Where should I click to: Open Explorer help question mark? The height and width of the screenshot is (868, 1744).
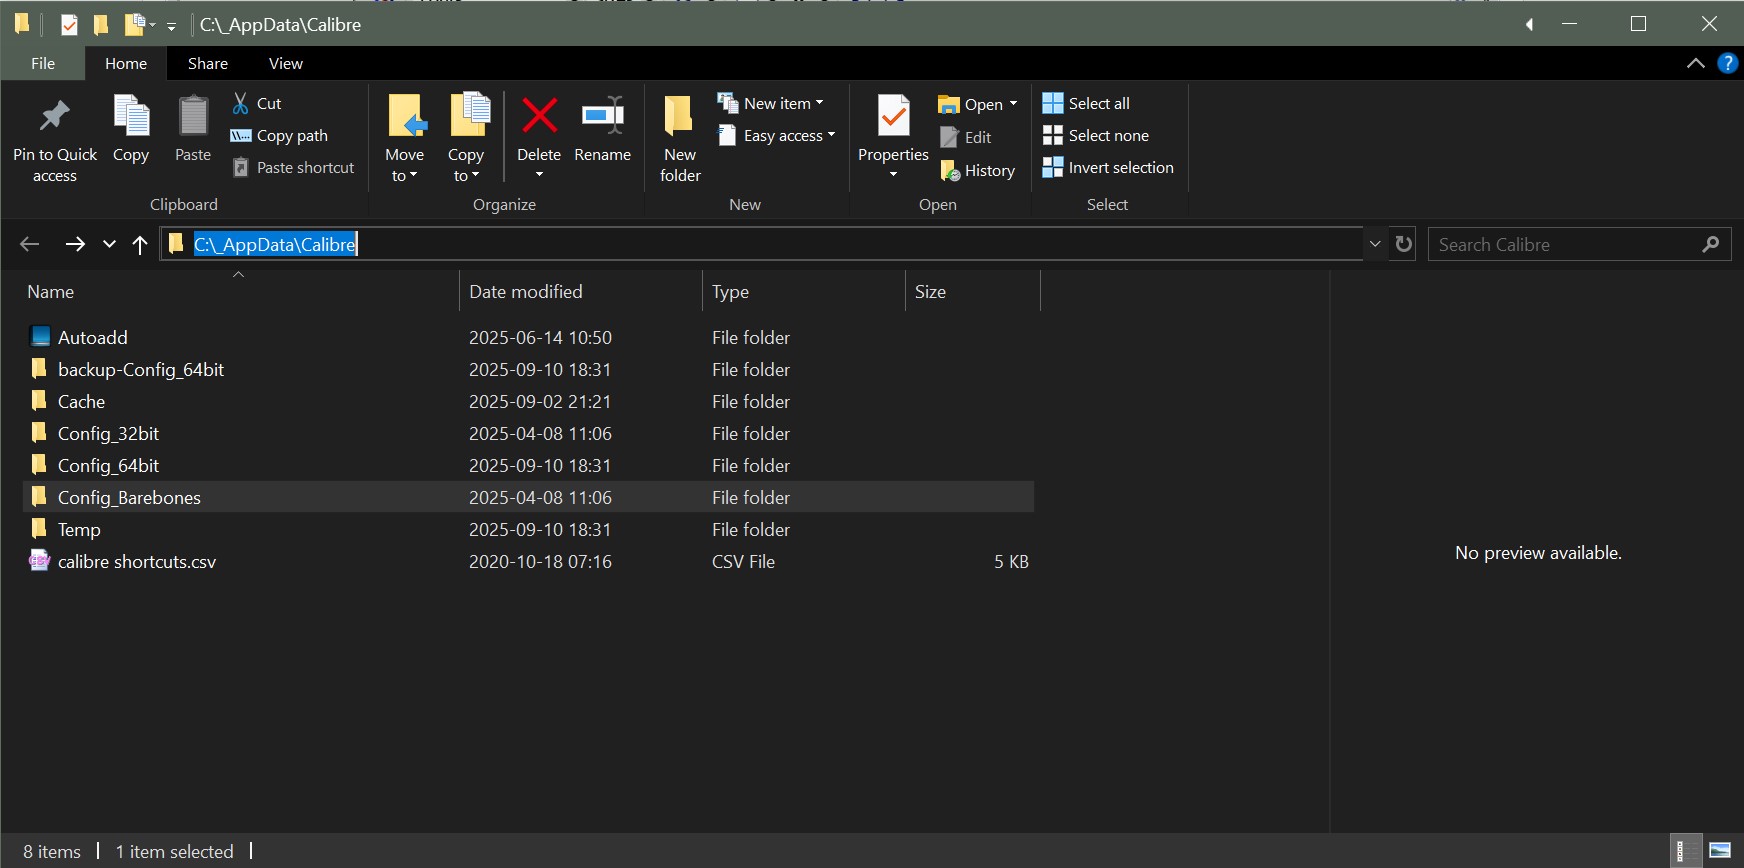click(x=1727, y=63)
